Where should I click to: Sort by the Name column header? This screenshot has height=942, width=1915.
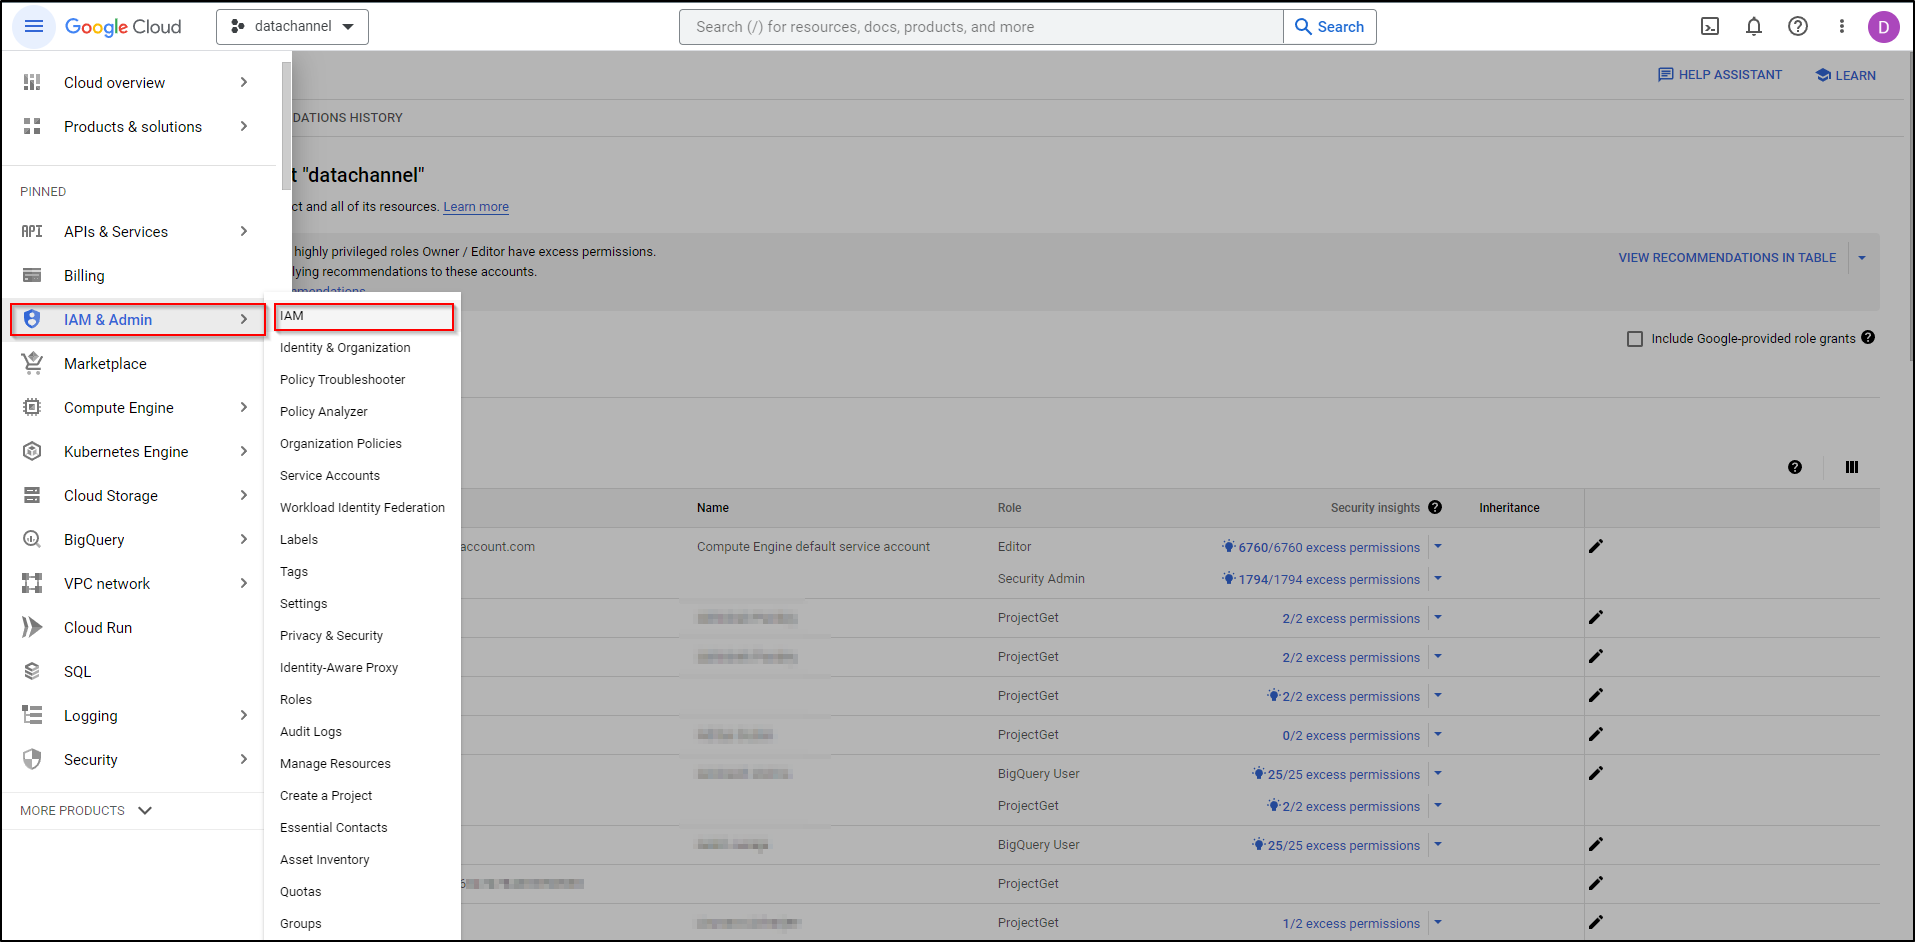(x=713, y=508)
